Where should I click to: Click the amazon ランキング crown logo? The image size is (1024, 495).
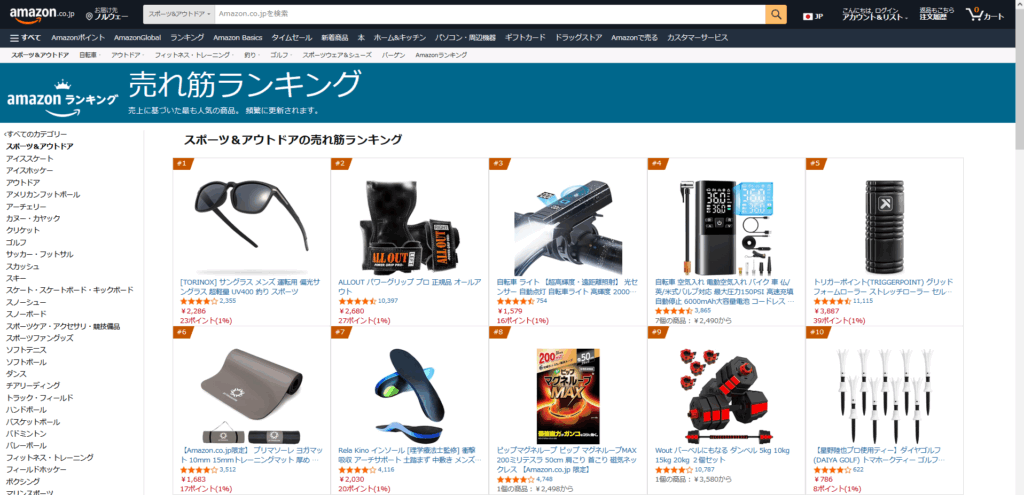pyautogui.click(x=62, y=97)
